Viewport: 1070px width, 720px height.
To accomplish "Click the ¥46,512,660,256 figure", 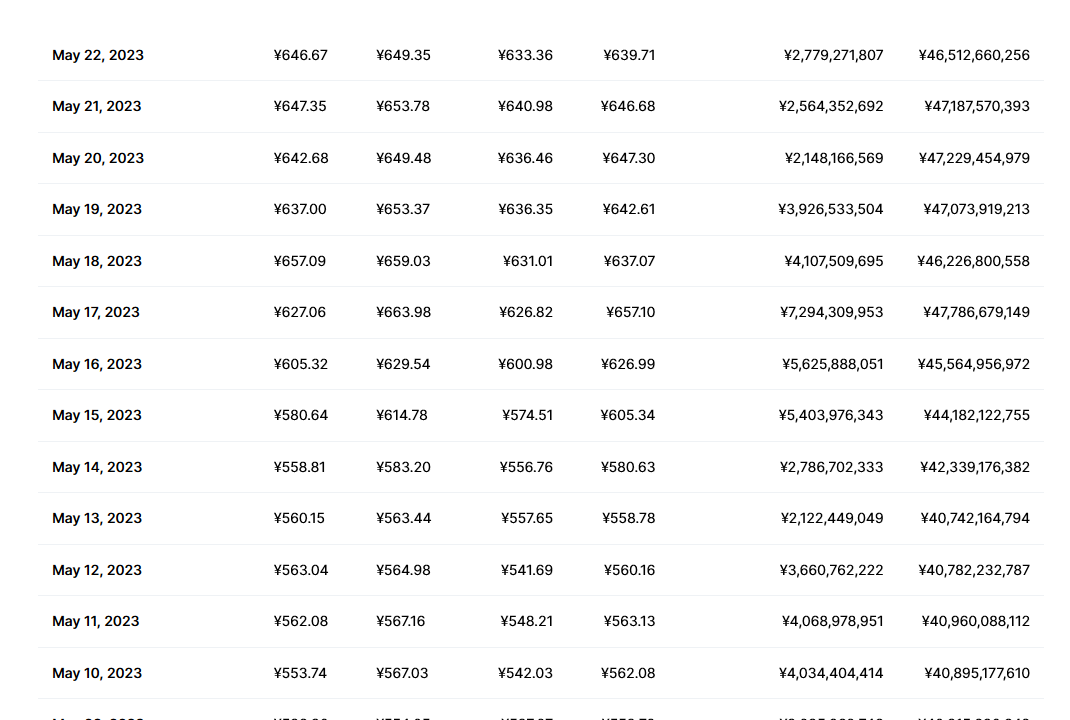I will coord(974,55).
